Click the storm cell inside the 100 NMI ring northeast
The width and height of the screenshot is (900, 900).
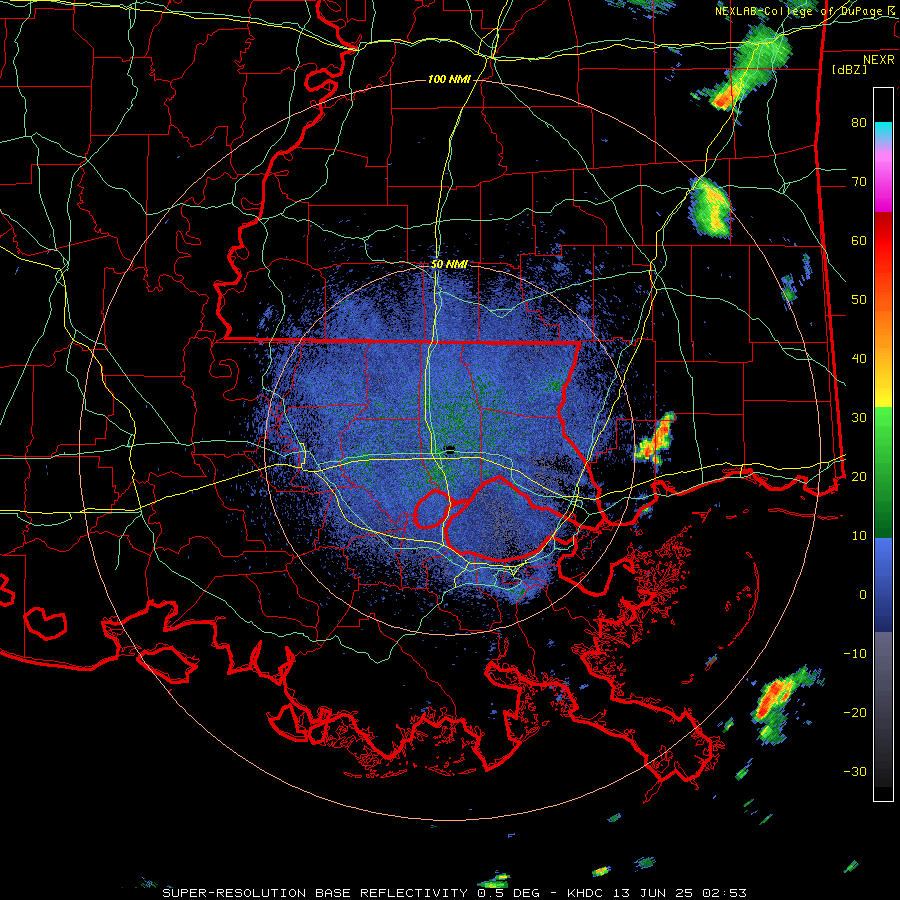pyautogui.click(x=711, y=208)
